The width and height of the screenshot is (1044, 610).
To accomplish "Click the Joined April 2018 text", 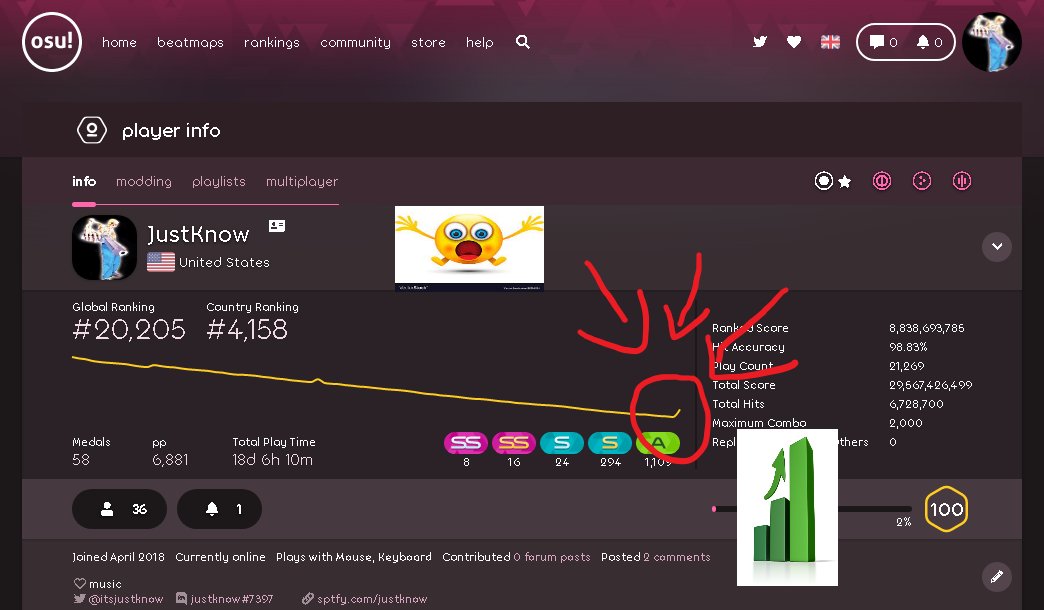I will (119, 557).
